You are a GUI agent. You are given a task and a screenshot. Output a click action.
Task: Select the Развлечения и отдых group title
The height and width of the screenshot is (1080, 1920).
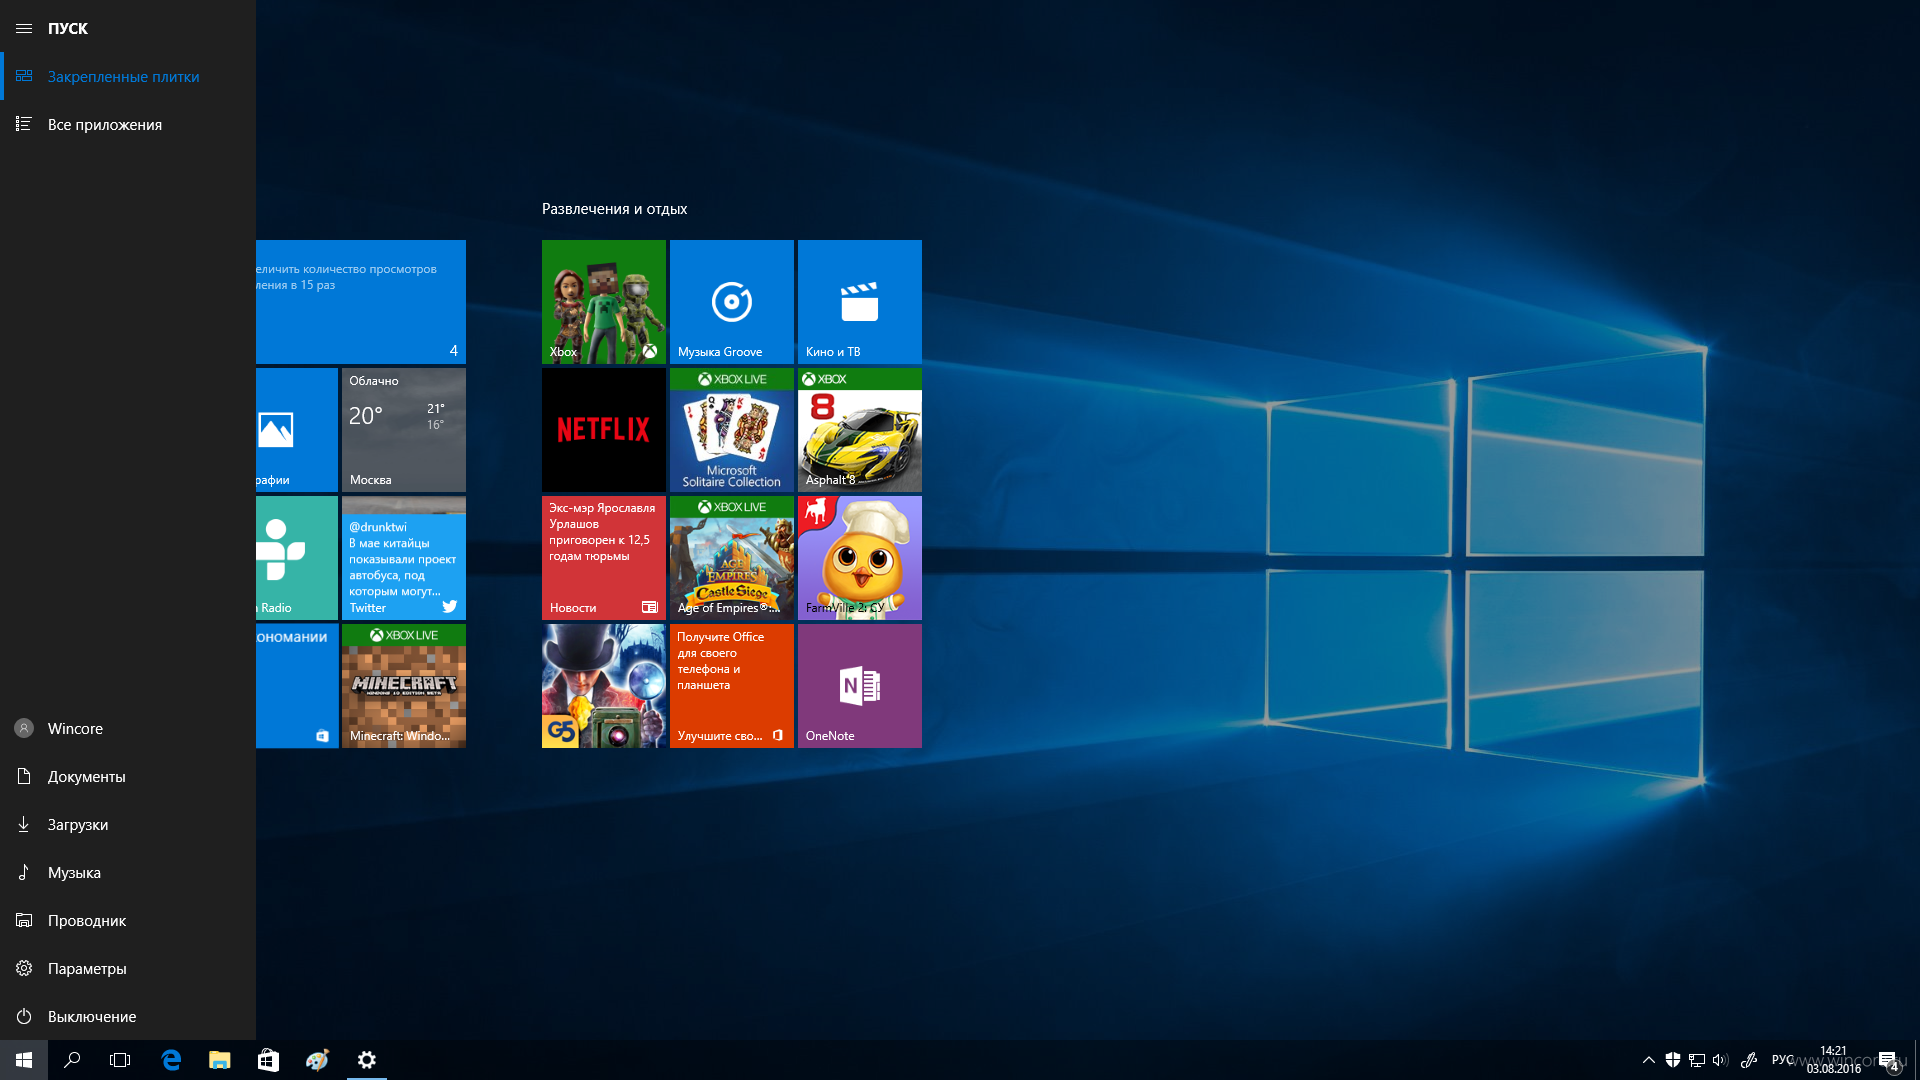coord(614,209)
